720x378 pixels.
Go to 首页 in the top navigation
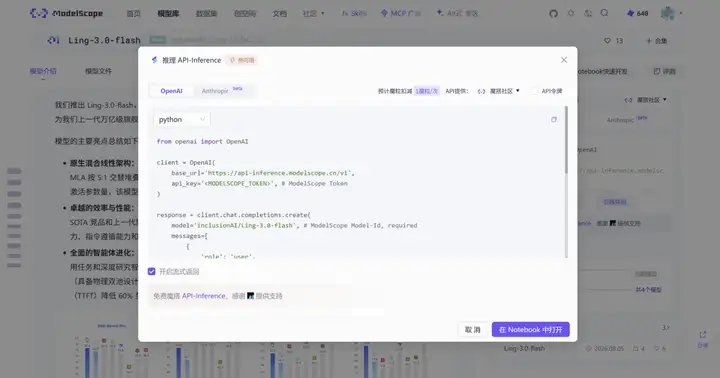(133, 13)
